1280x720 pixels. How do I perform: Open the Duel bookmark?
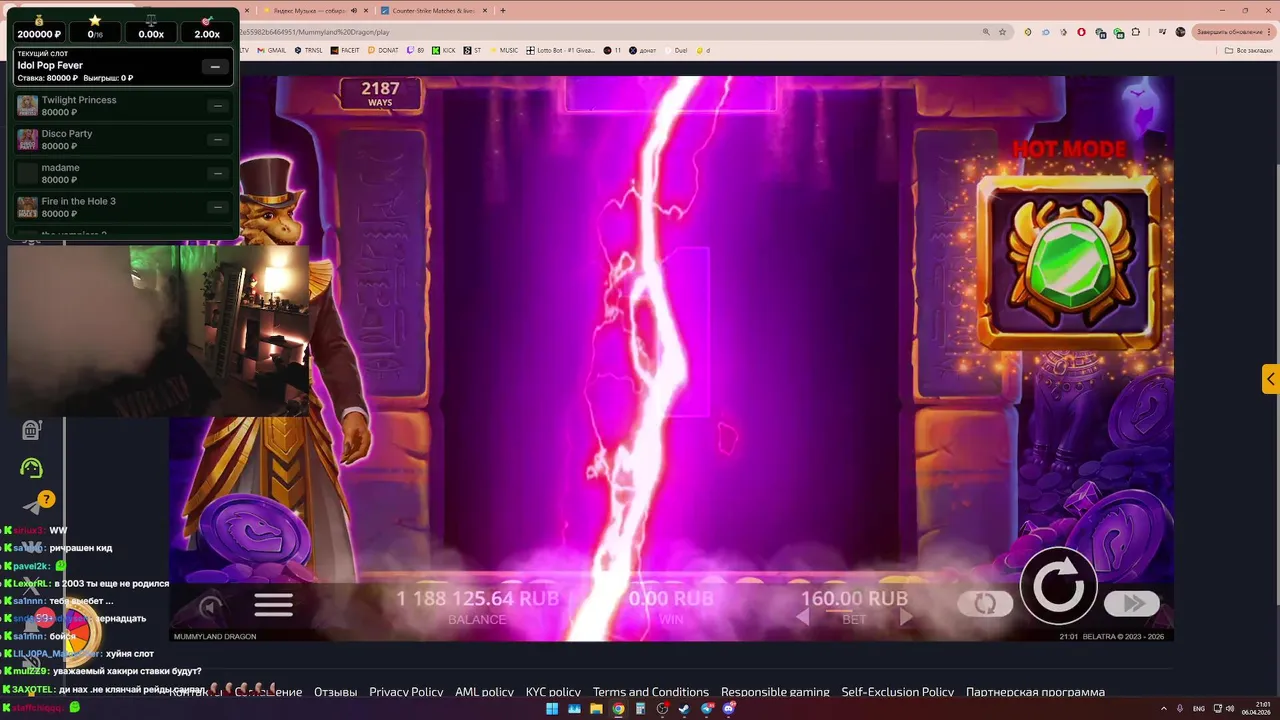pyautogui.click(x=675, y=50)
